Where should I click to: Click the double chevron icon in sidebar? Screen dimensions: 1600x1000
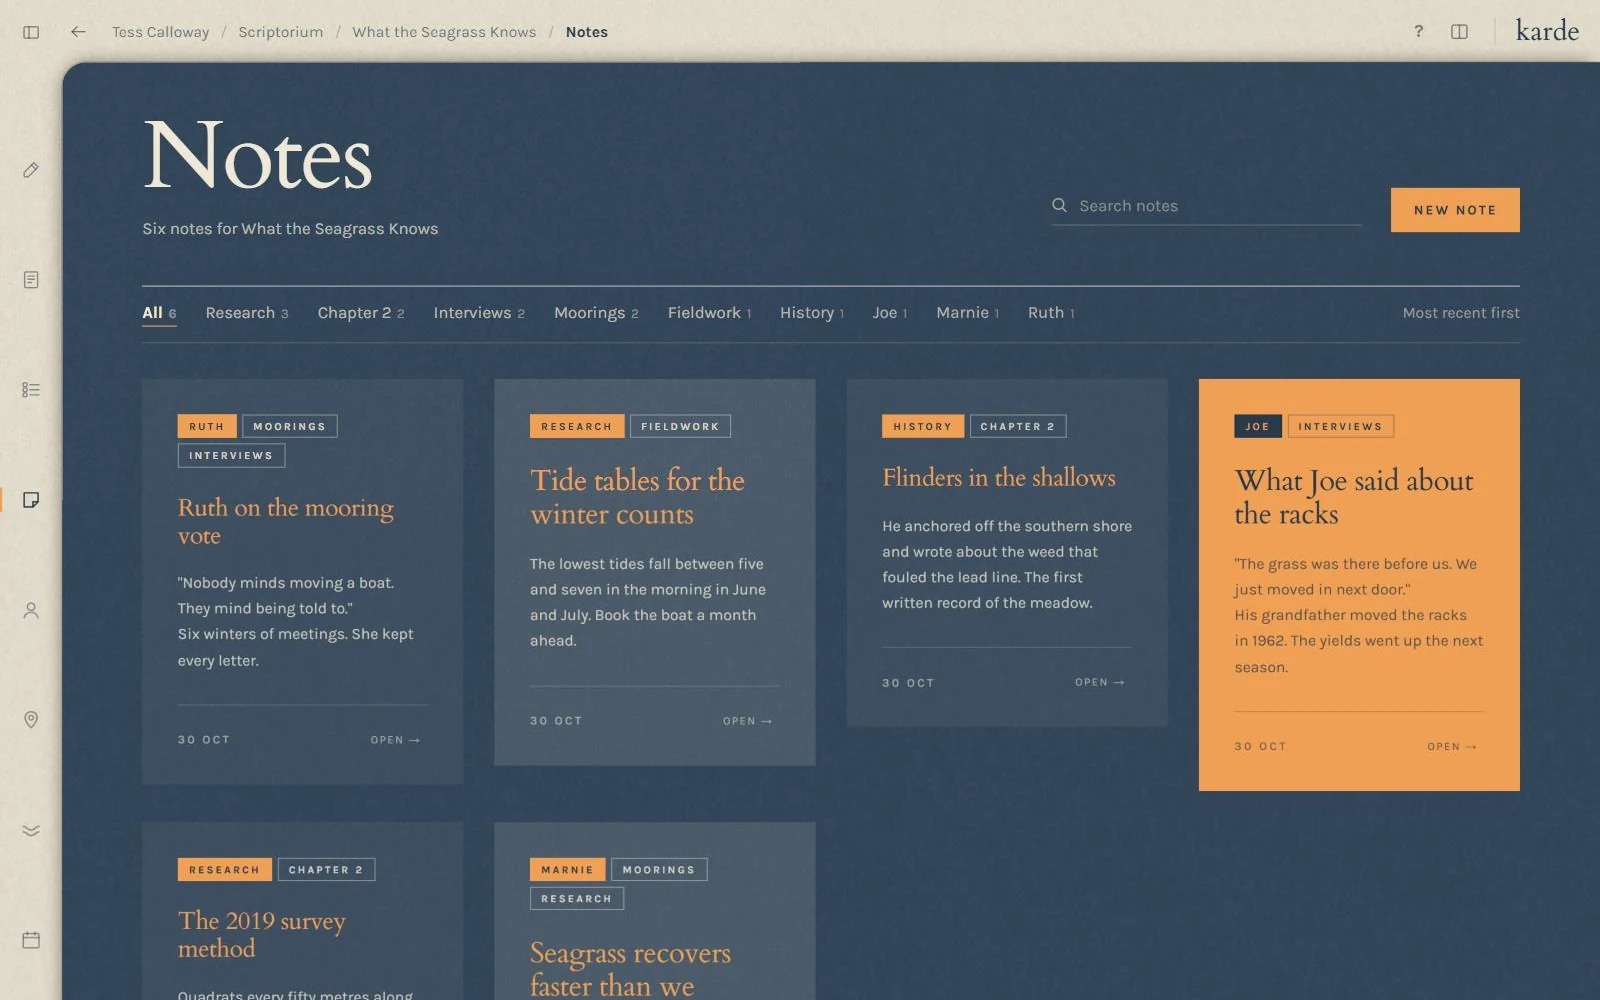31,830
